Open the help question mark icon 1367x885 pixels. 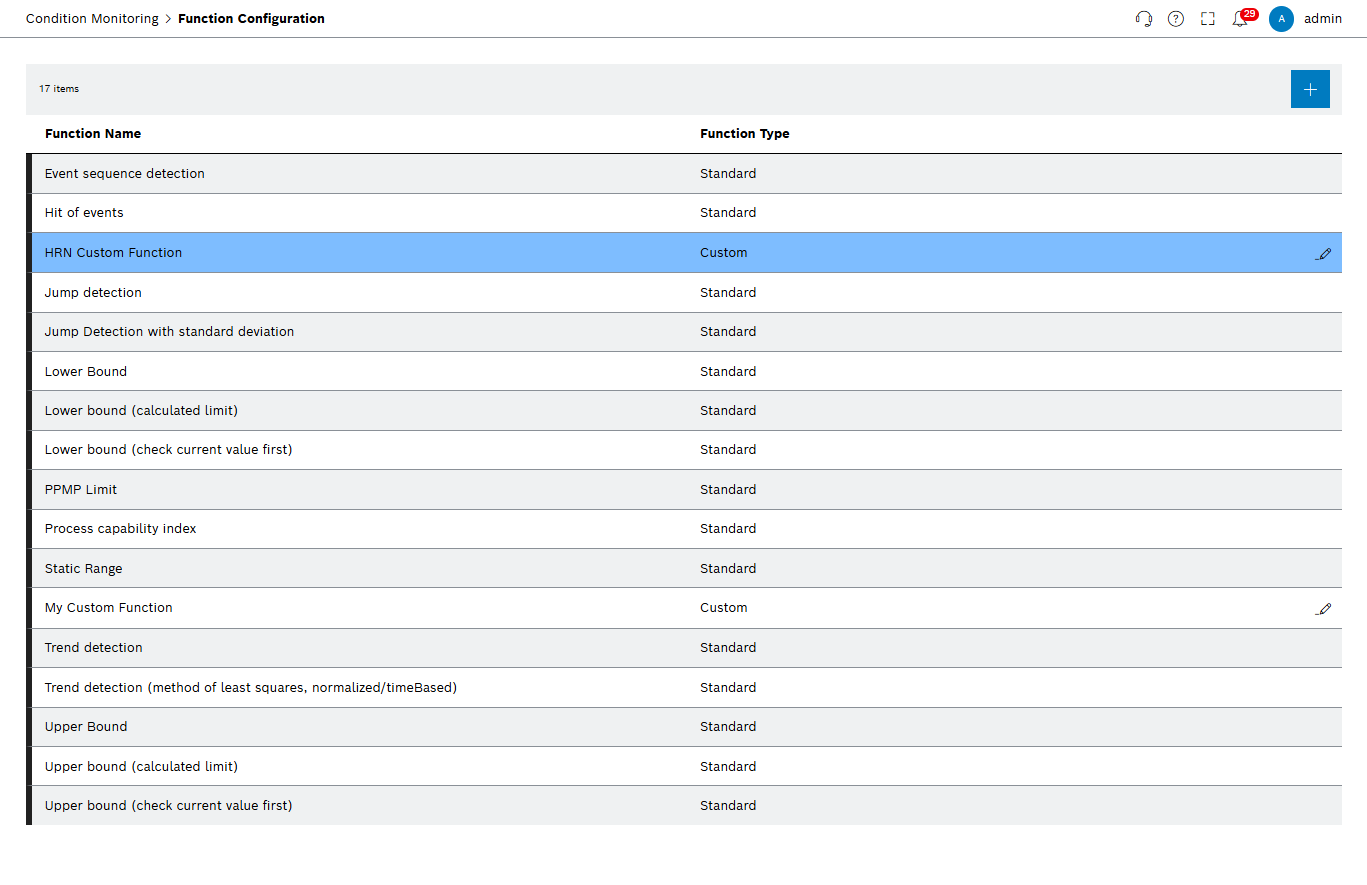click(1175, 18)
